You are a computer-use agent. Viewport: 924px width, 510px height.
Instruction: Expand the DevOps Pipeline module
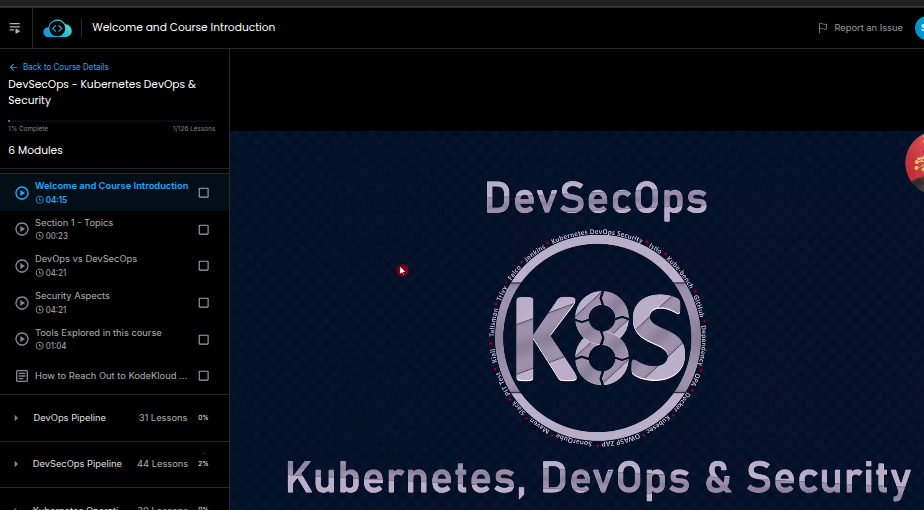pyautogui.click(x=16, y=418)
